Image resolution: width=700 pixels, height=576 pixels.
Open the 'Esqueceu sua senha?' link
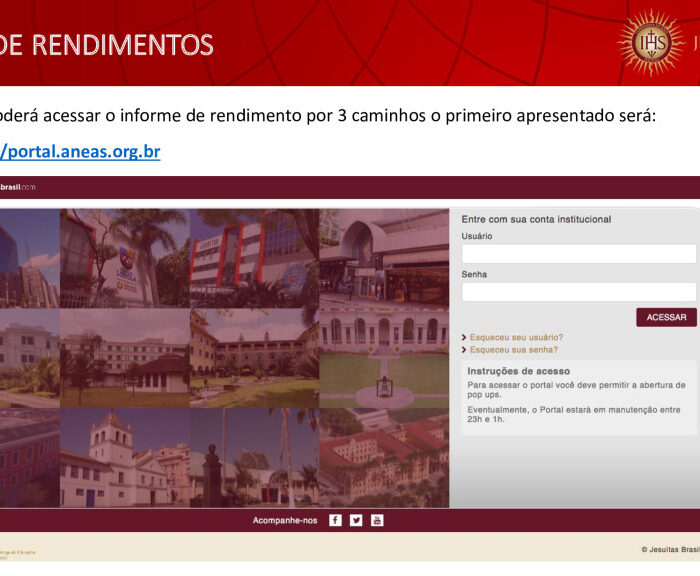(x=514, y=351)
